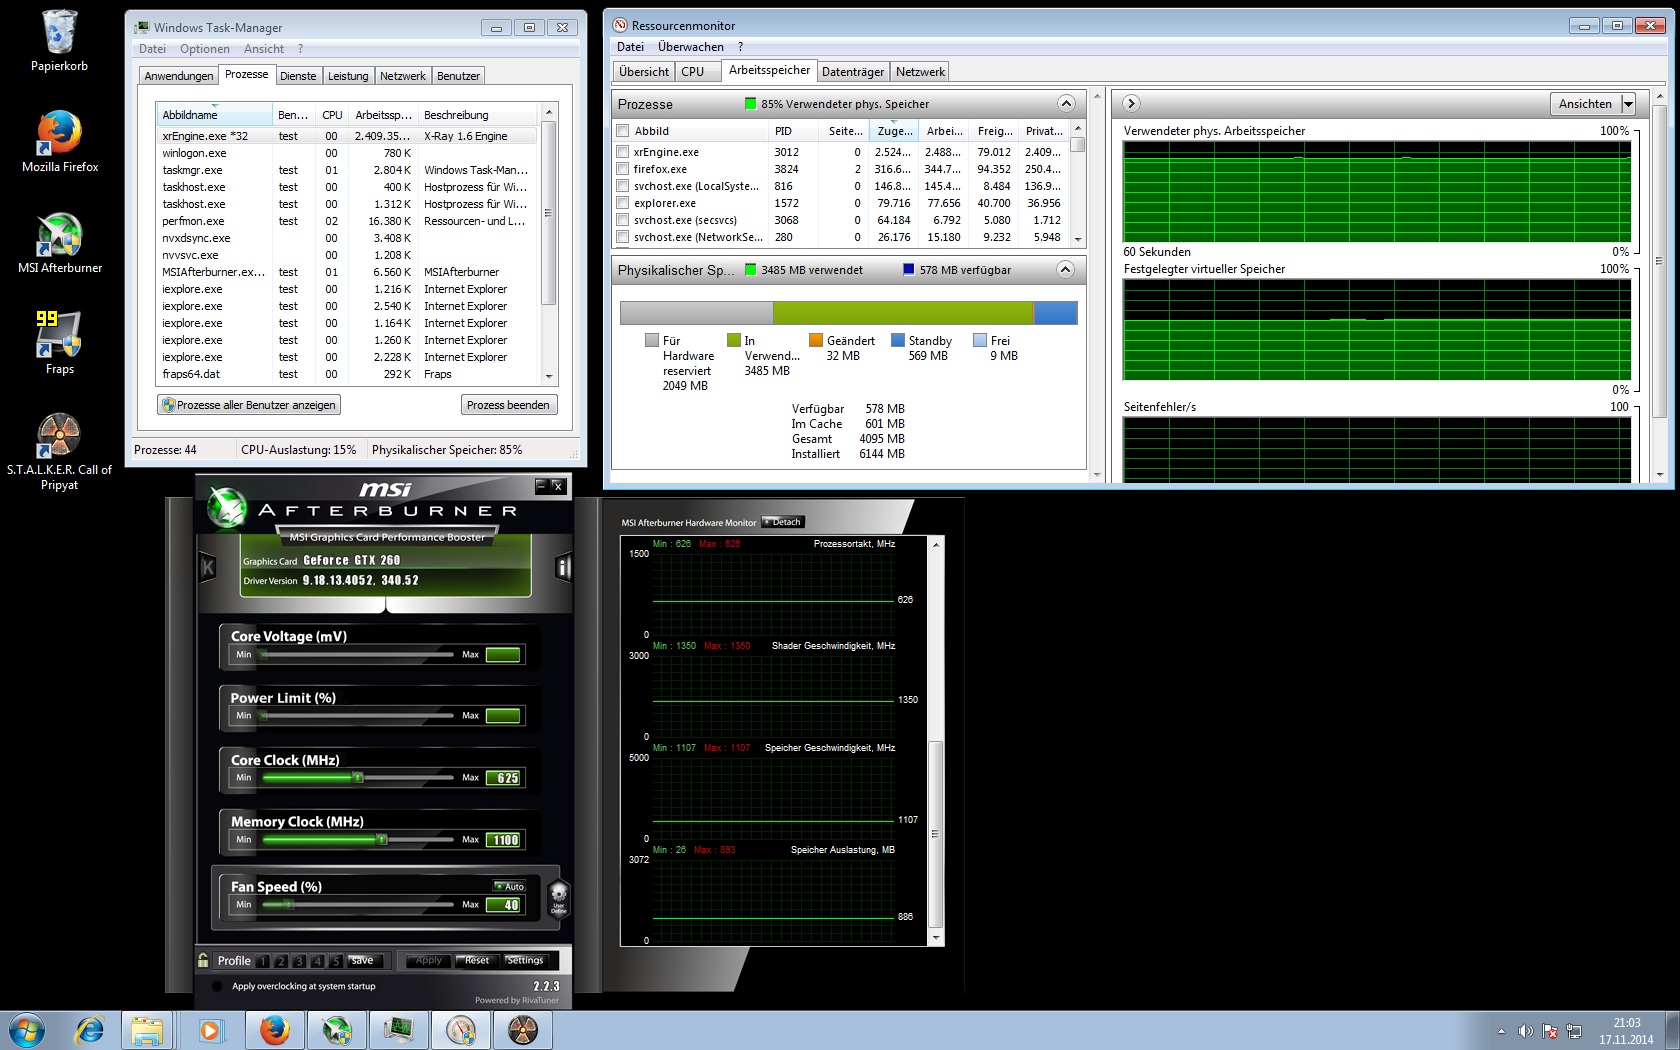Viewport: 1680px width, 1050px height.
Task: Click the Afterburner info 'i' side button
Action: 563,568
